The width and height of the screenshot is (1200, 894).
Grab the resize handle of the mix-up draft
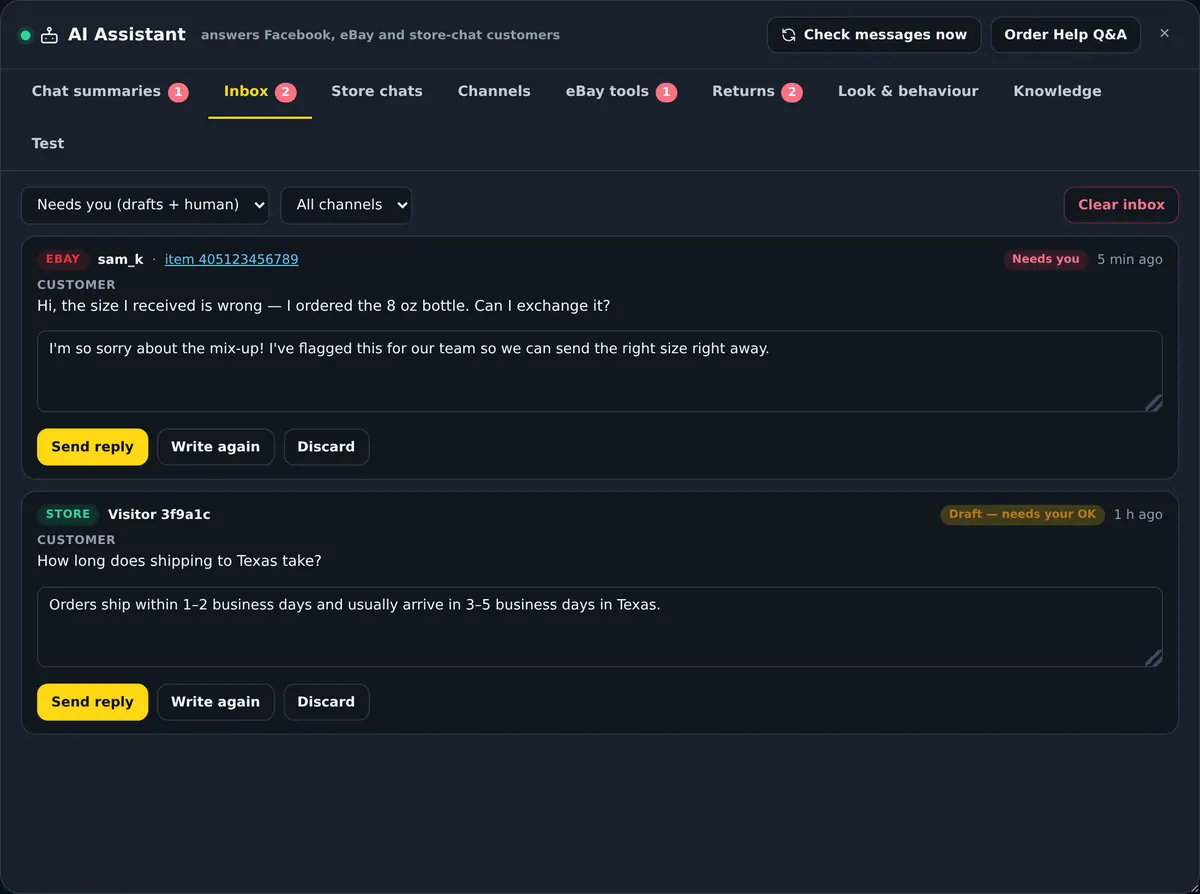(x=1153, y=402)
